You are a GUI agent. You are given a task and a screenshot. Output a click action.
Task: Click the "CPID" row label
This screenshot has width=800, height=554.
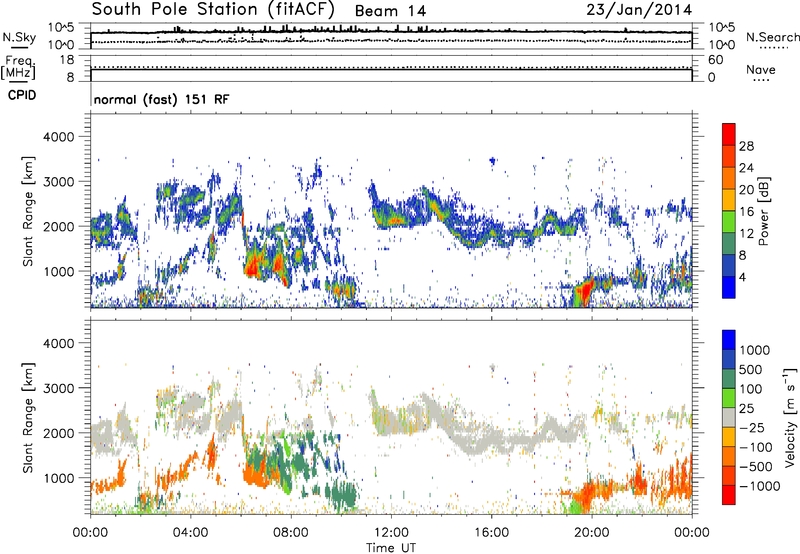pos(22,95)
